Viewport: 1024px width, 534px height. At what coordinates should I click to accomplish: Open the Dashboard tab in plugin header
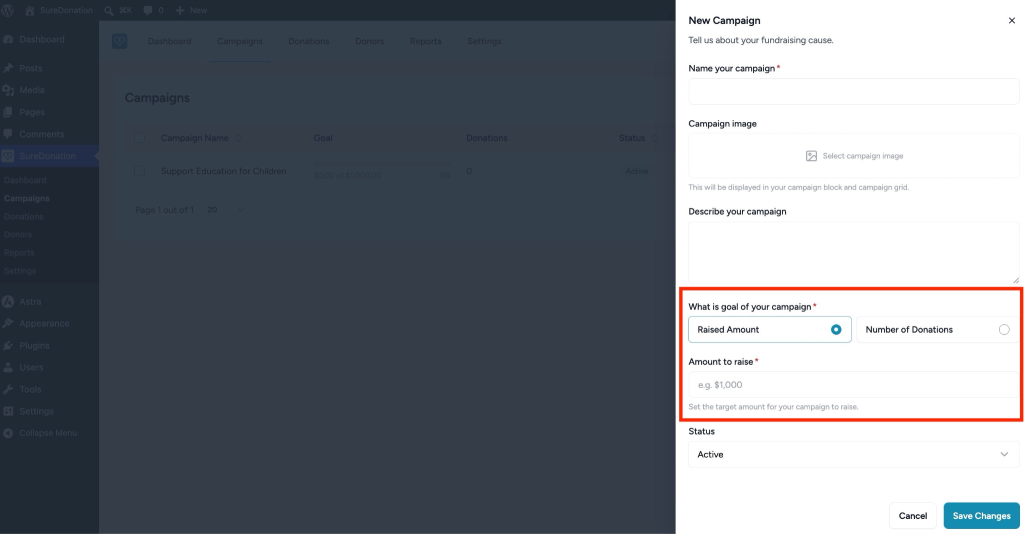(169, 41)
